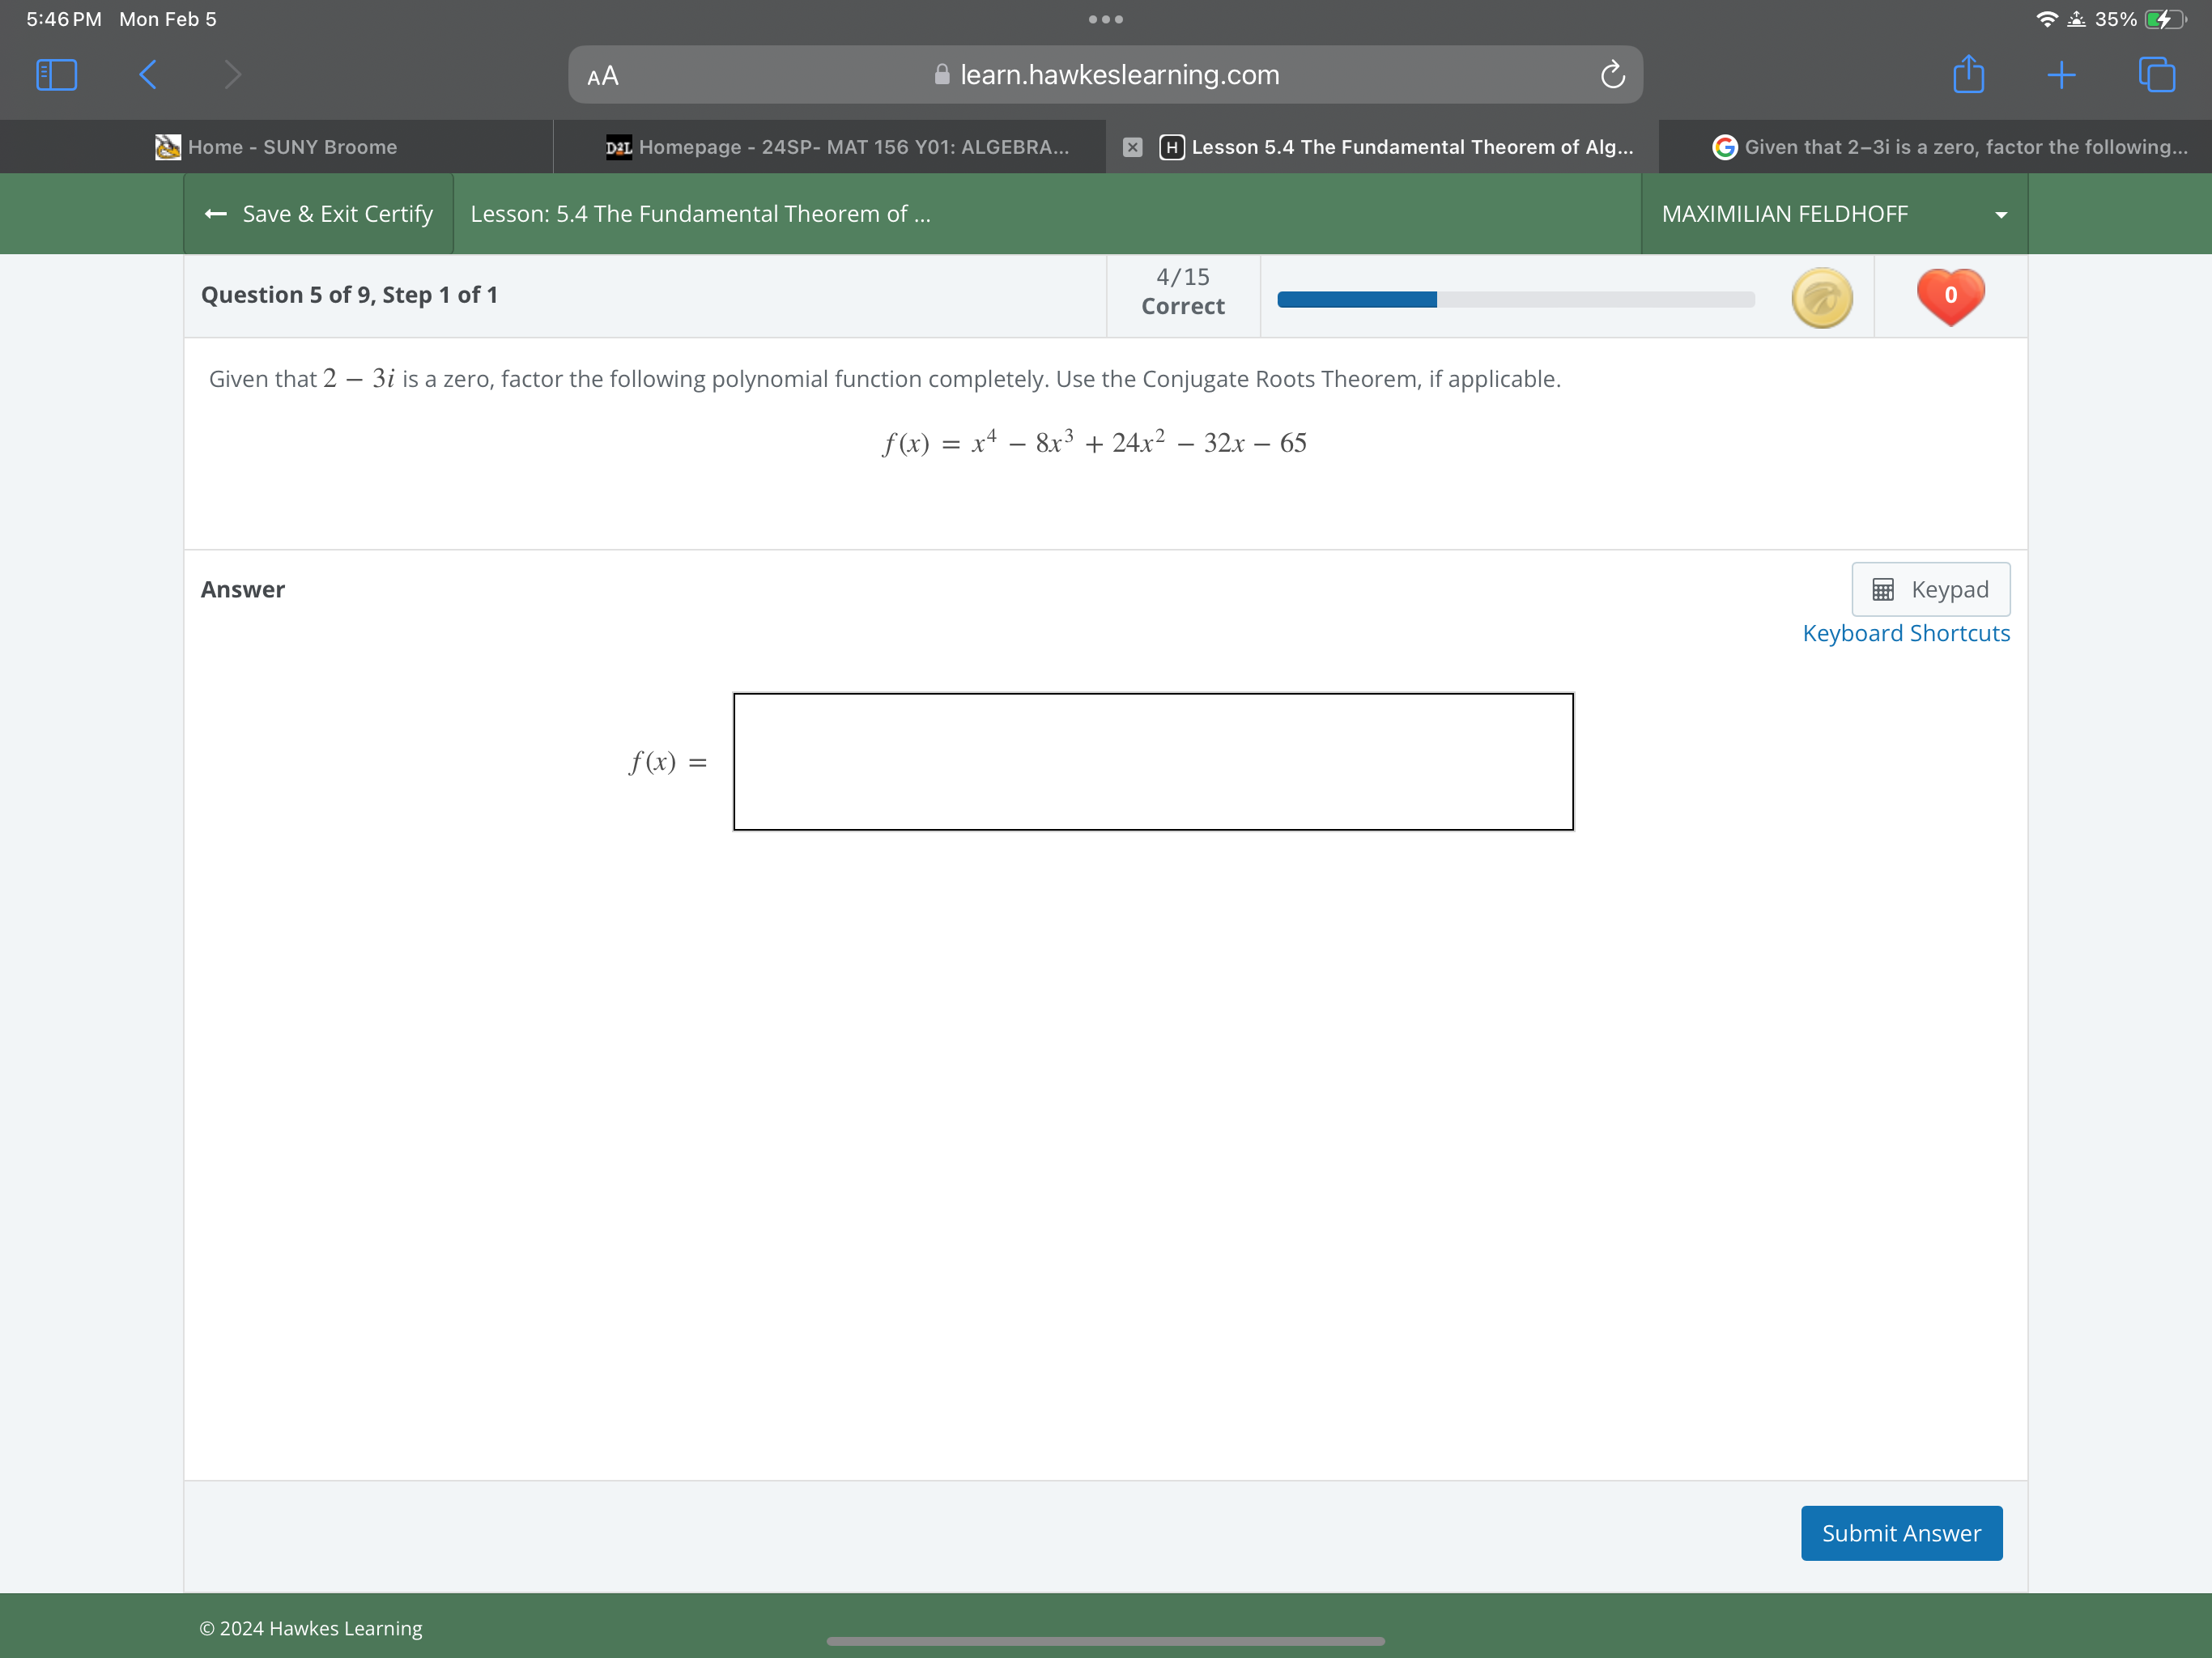Open the Keypad button
This screenshot has height=1658, width=2212.
[1930, 589]
